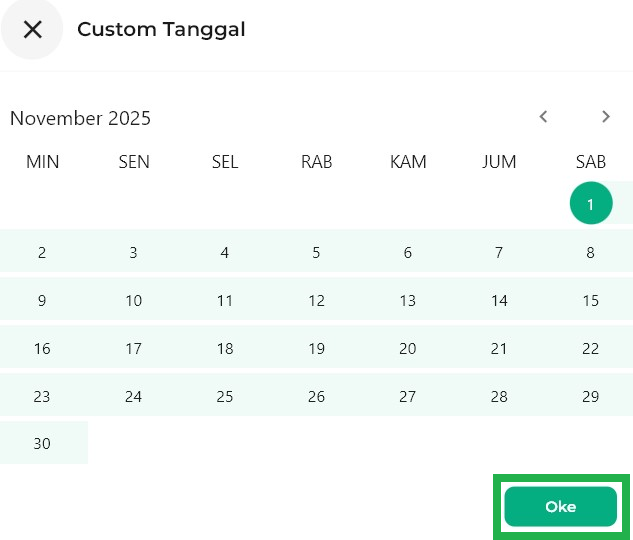The height and width of the screenshot is (540, 633).
Task: Click date 19 under RAB
Action: (316, 348)
